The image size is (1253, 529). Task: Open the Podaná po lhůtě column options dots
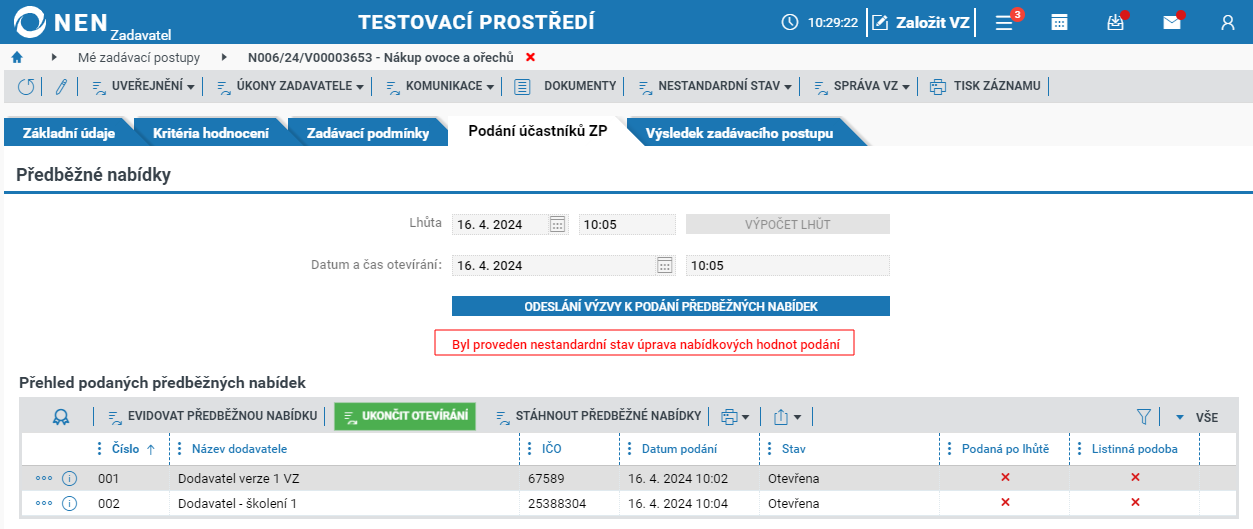[x=949, y=449]
